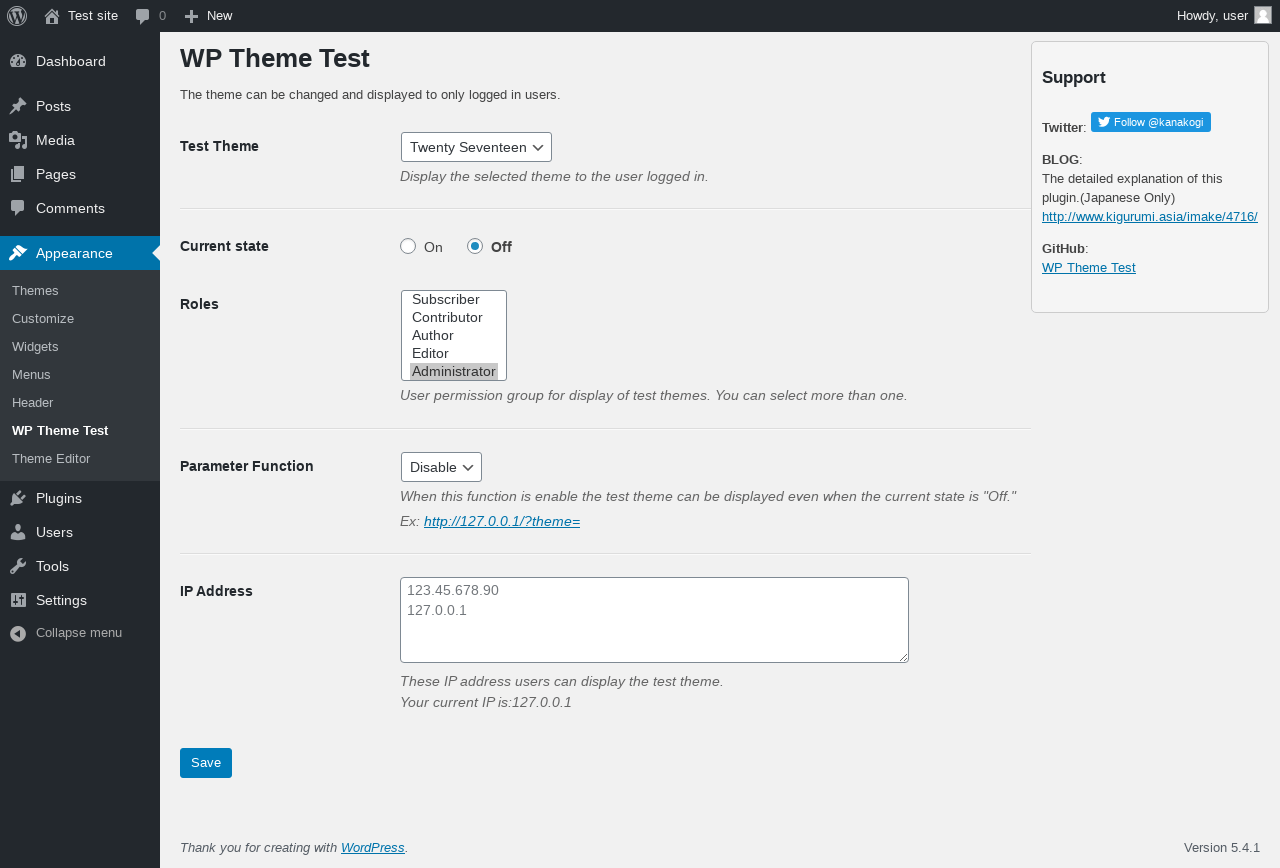The height and width of the screenshot is (868, 1280).
Task: Click the Plugins plug icon
Action: pyautogui.click(x=18, y=498)
